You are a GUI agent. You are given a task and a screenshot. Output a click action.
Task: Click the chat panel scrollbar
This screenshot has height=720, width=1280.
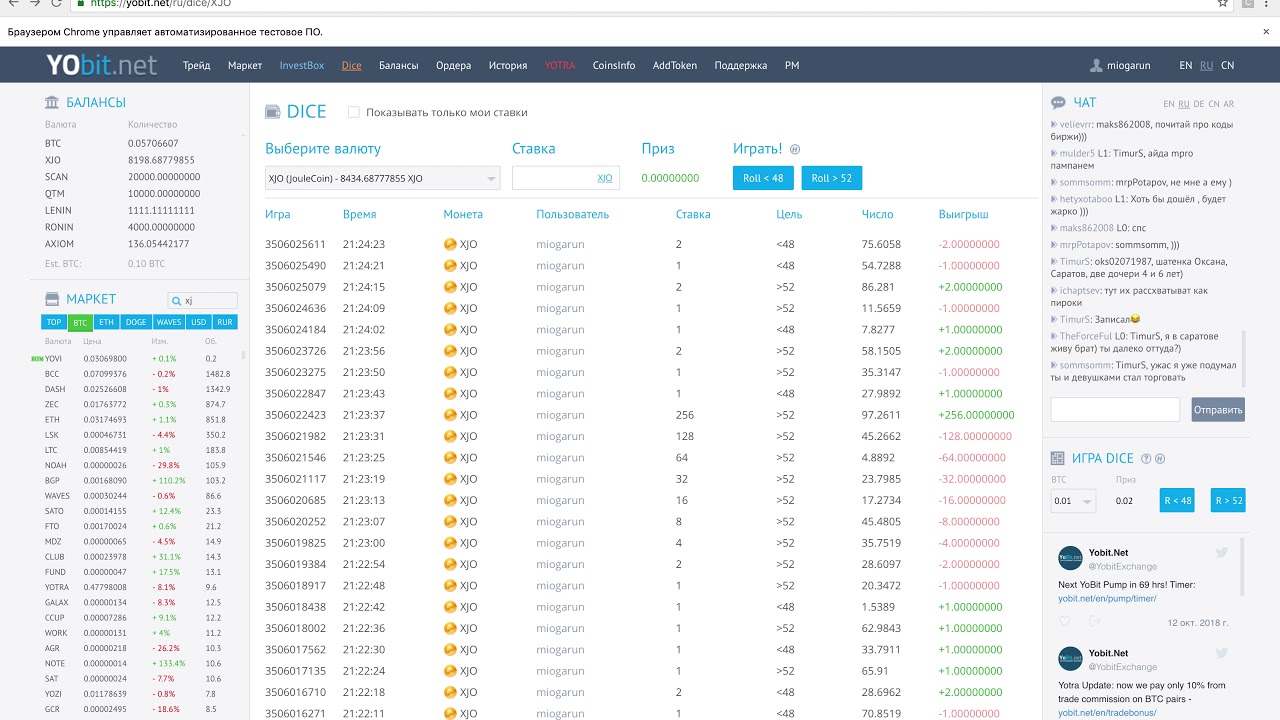coord(1244,358)
